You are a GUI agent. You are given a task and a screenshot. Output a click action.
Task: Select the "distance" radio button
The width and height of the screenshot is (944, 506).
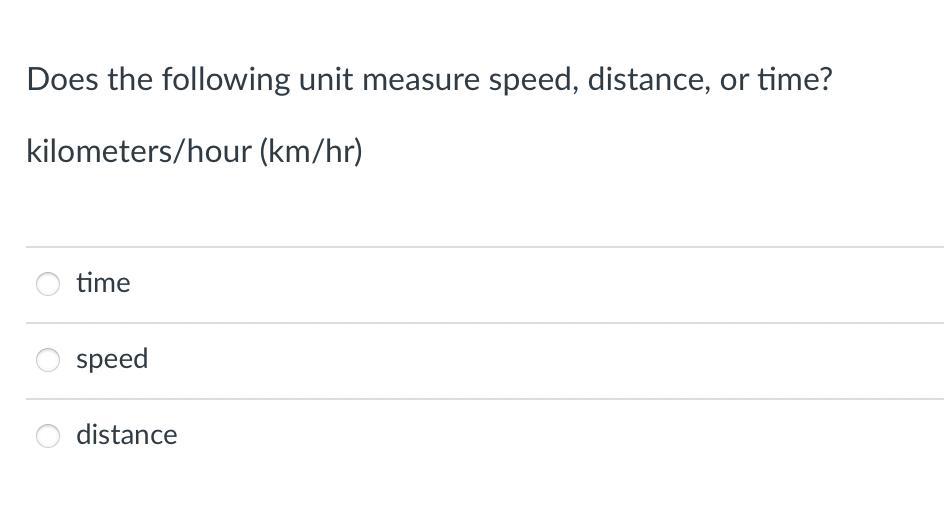pos(48,435)
